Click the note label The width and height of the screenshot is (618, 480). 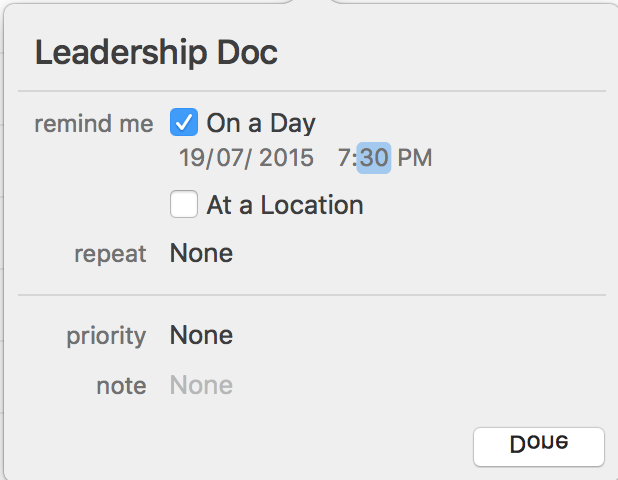click(x=121, y=386)
